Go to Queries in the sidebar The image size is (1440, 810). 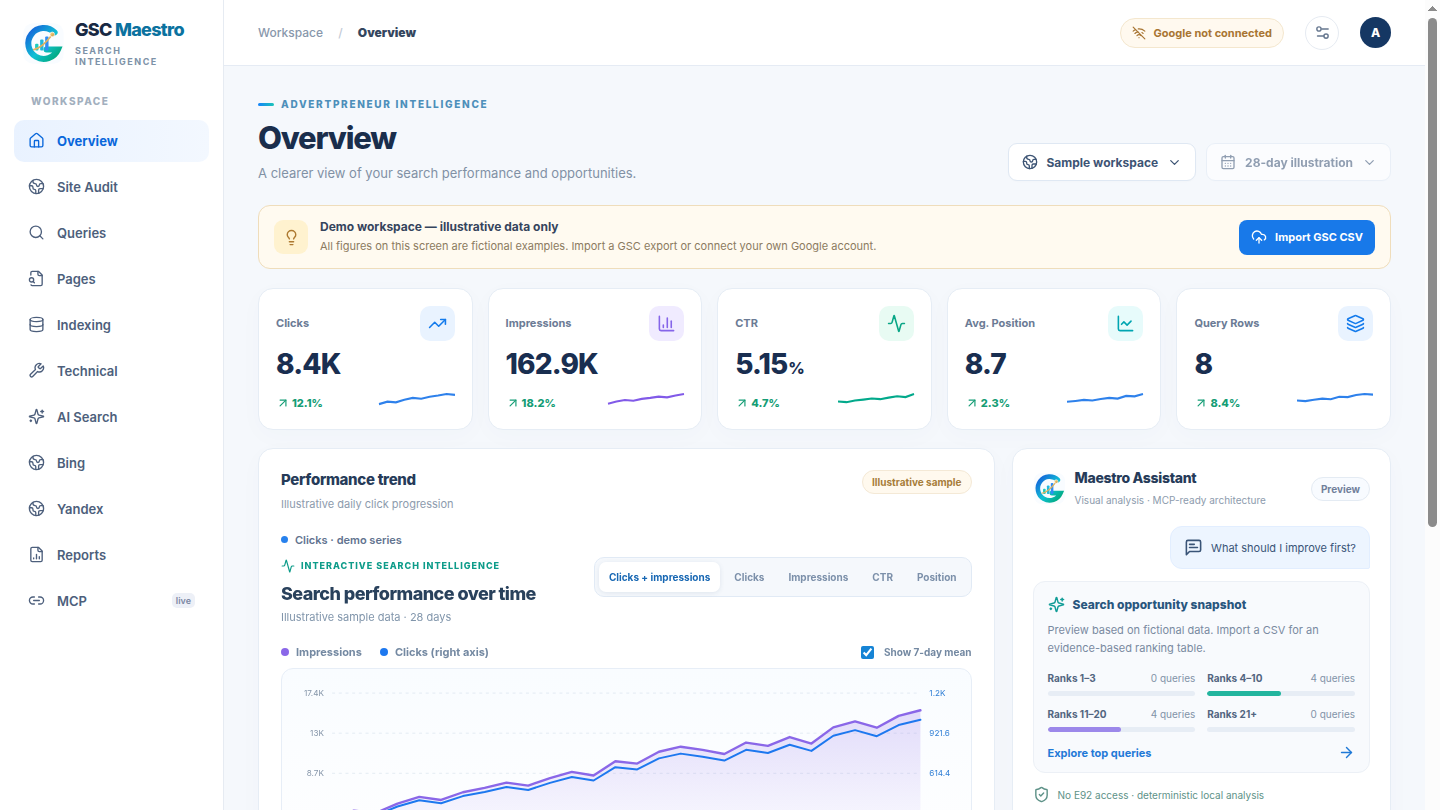click(x=111, y=233)
